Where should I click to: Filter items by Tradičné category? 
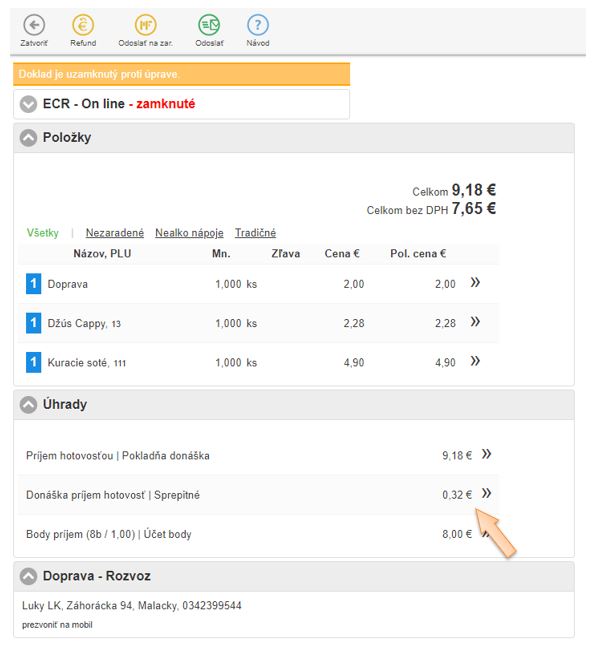(255, 233)
